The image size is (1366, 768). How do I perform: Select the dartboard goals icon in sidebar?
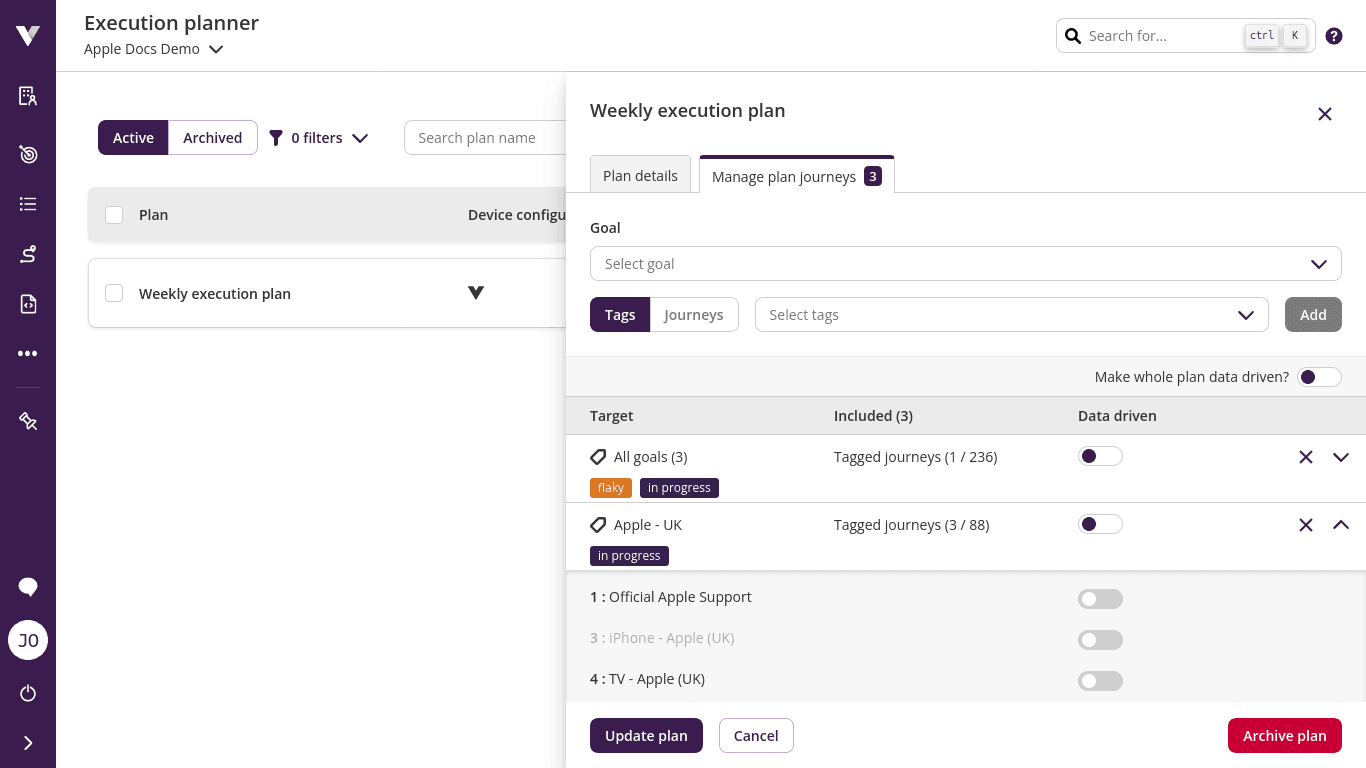pyautogui.click(x=27, y=154)
